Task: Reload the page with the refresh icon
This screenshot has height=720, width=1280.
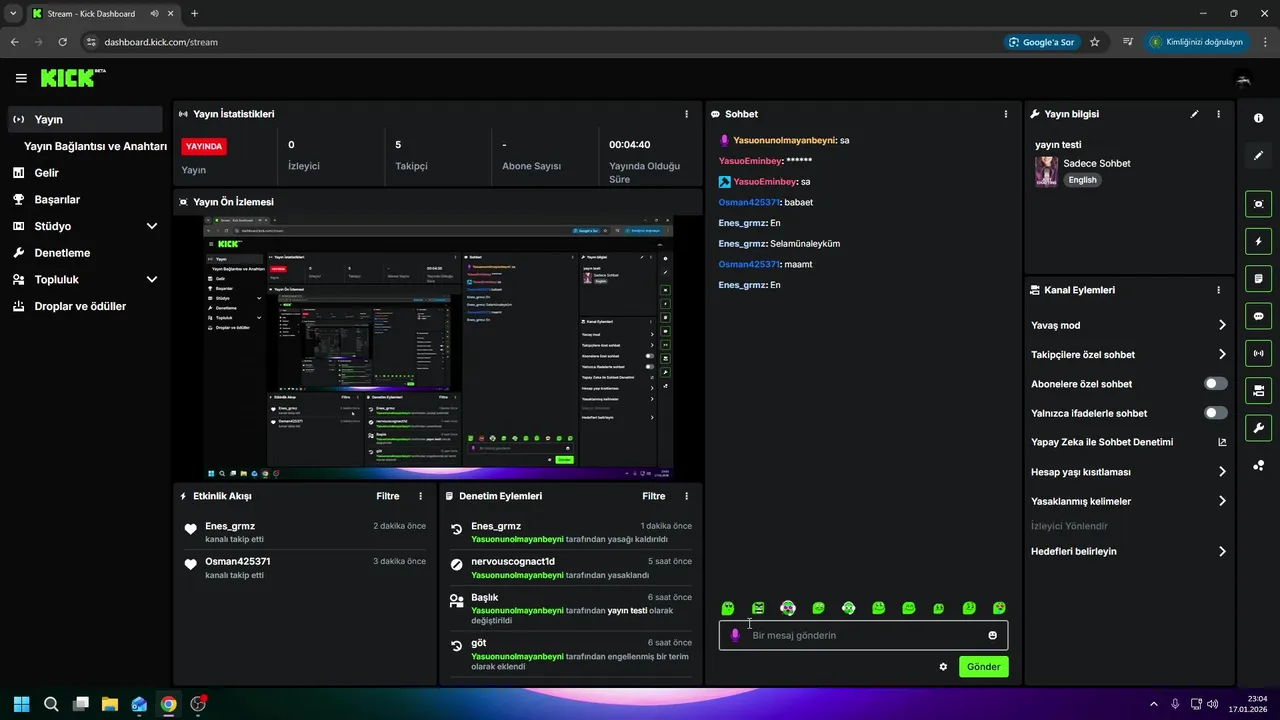Action: (63, 42)
